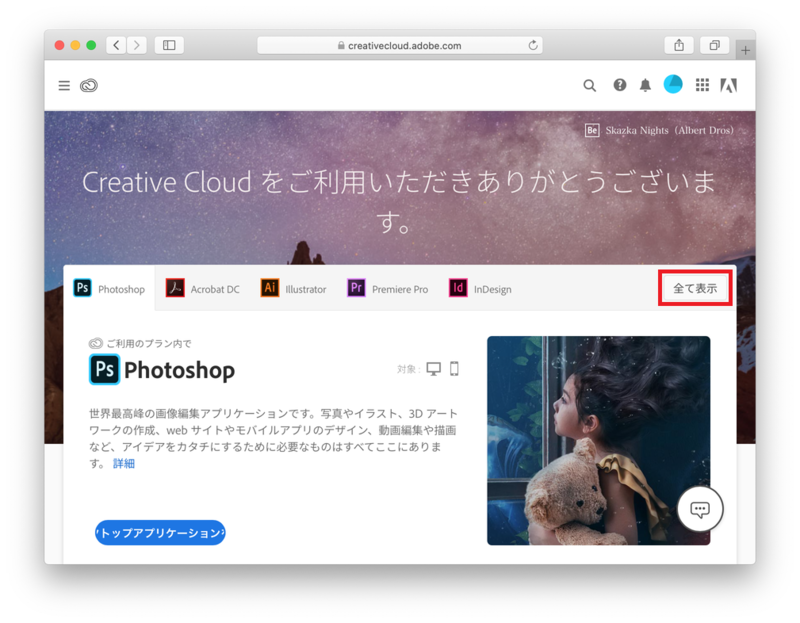Click the blue トップアプリケーション button

point(160,533)
